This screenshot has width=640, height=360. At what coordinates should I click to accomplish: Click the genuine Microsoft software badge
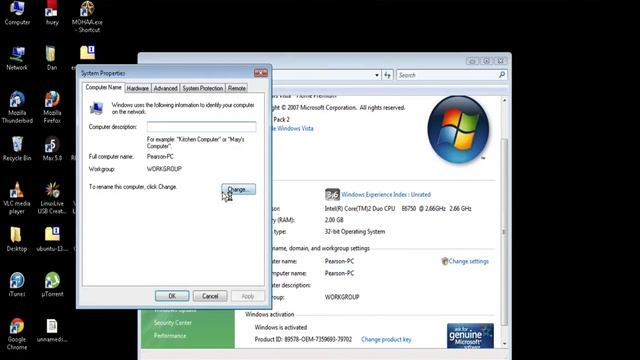tap(470, 336)
